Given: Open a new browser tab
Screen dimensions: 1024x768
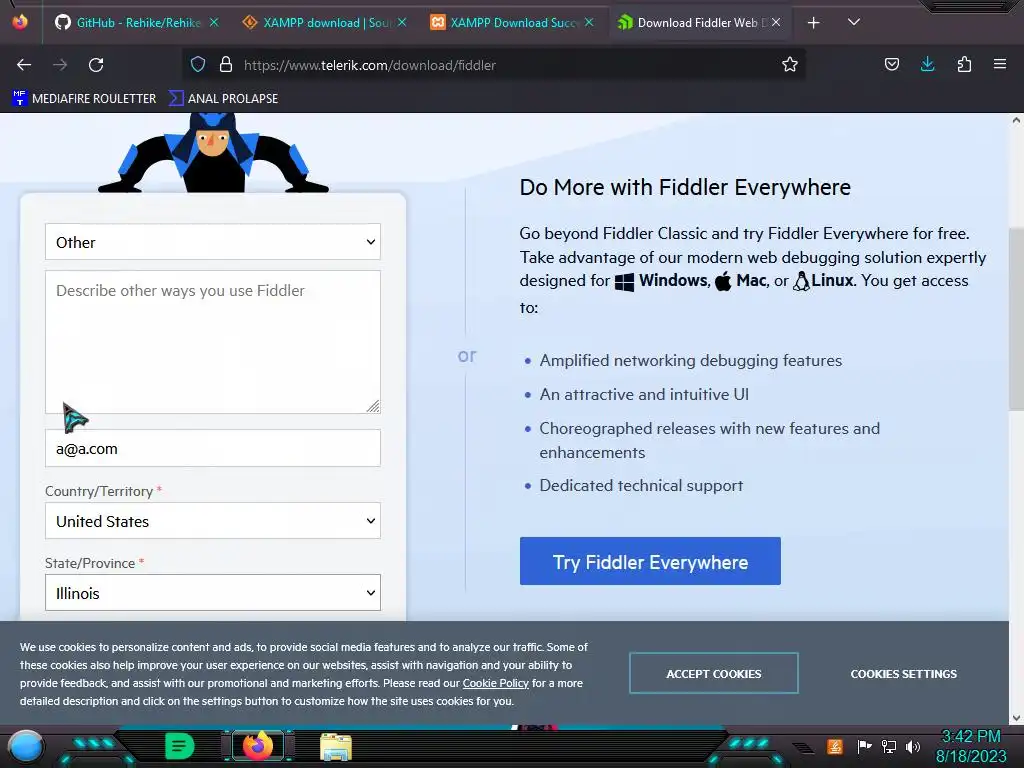Looking at the screenshot, I should click(813, 23).
